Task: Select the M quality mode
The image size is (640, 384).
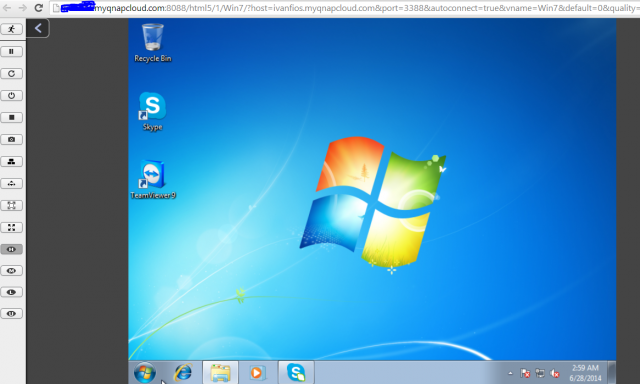Action: click(x=11, y=271)
